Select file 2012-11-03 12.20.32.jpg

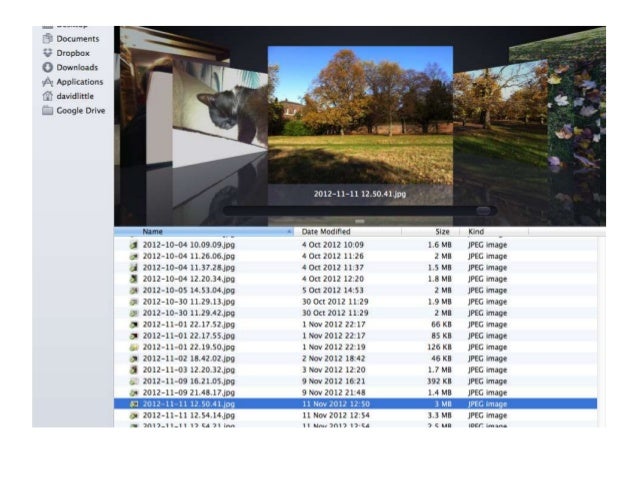click(x=356, y=370)
